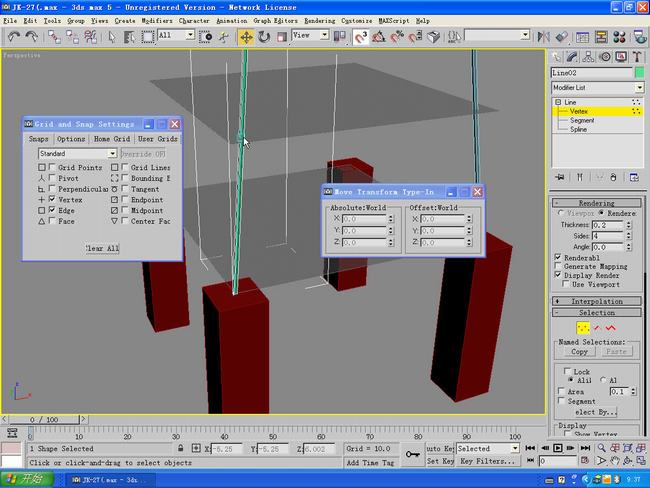The image size is (650, 488).
Task: Click the Select By button
Action: pos(596,412)
